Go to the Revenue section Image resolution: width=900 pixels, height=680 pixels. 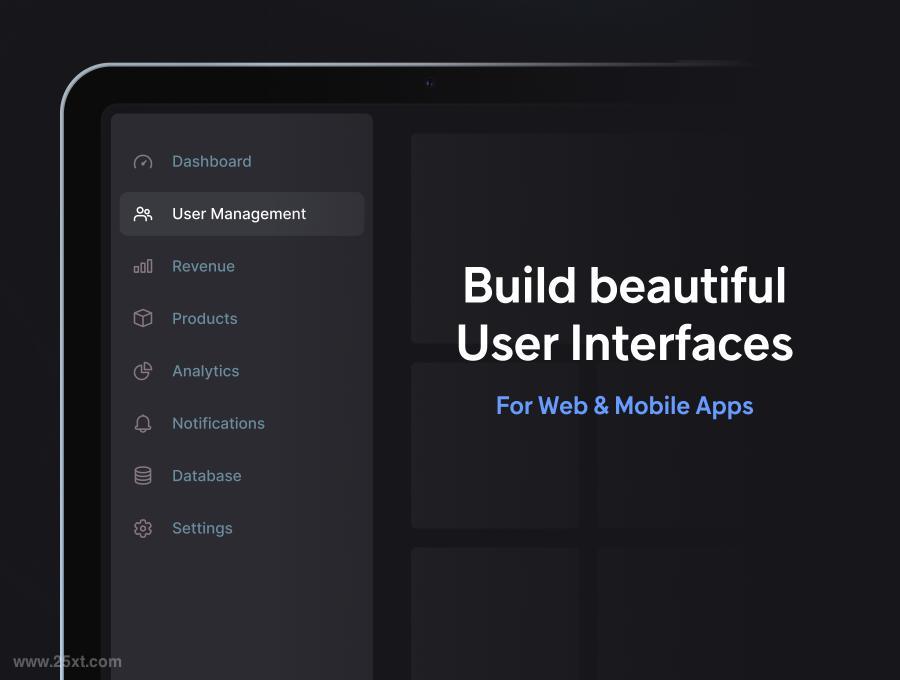pos(204,266)
